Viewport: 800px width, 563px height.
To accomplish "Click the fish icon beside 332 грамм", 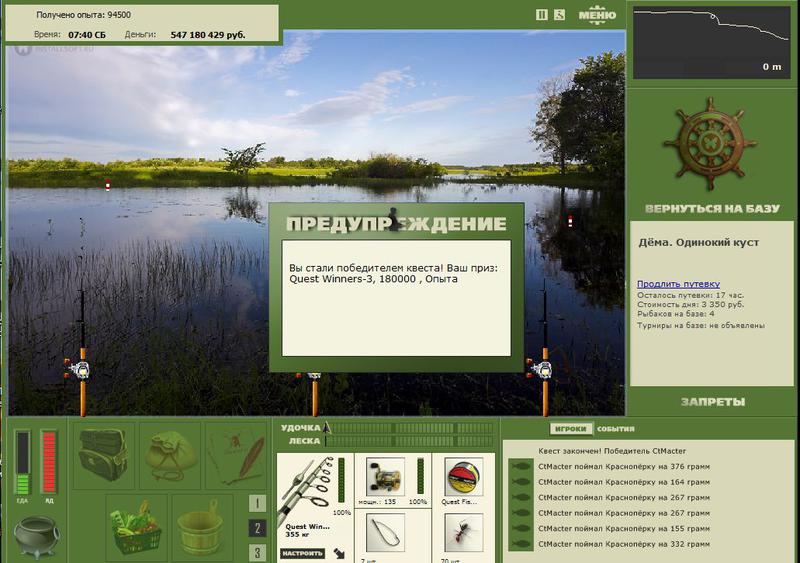I will [x=520, y=544].
